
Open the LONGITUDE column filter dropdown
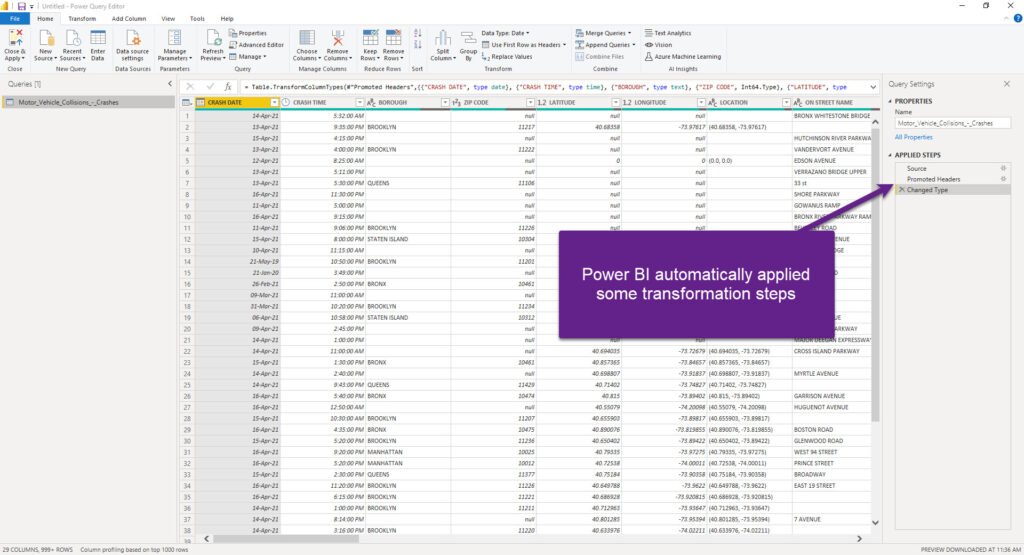pyautogui.click(x=701, y=103)
